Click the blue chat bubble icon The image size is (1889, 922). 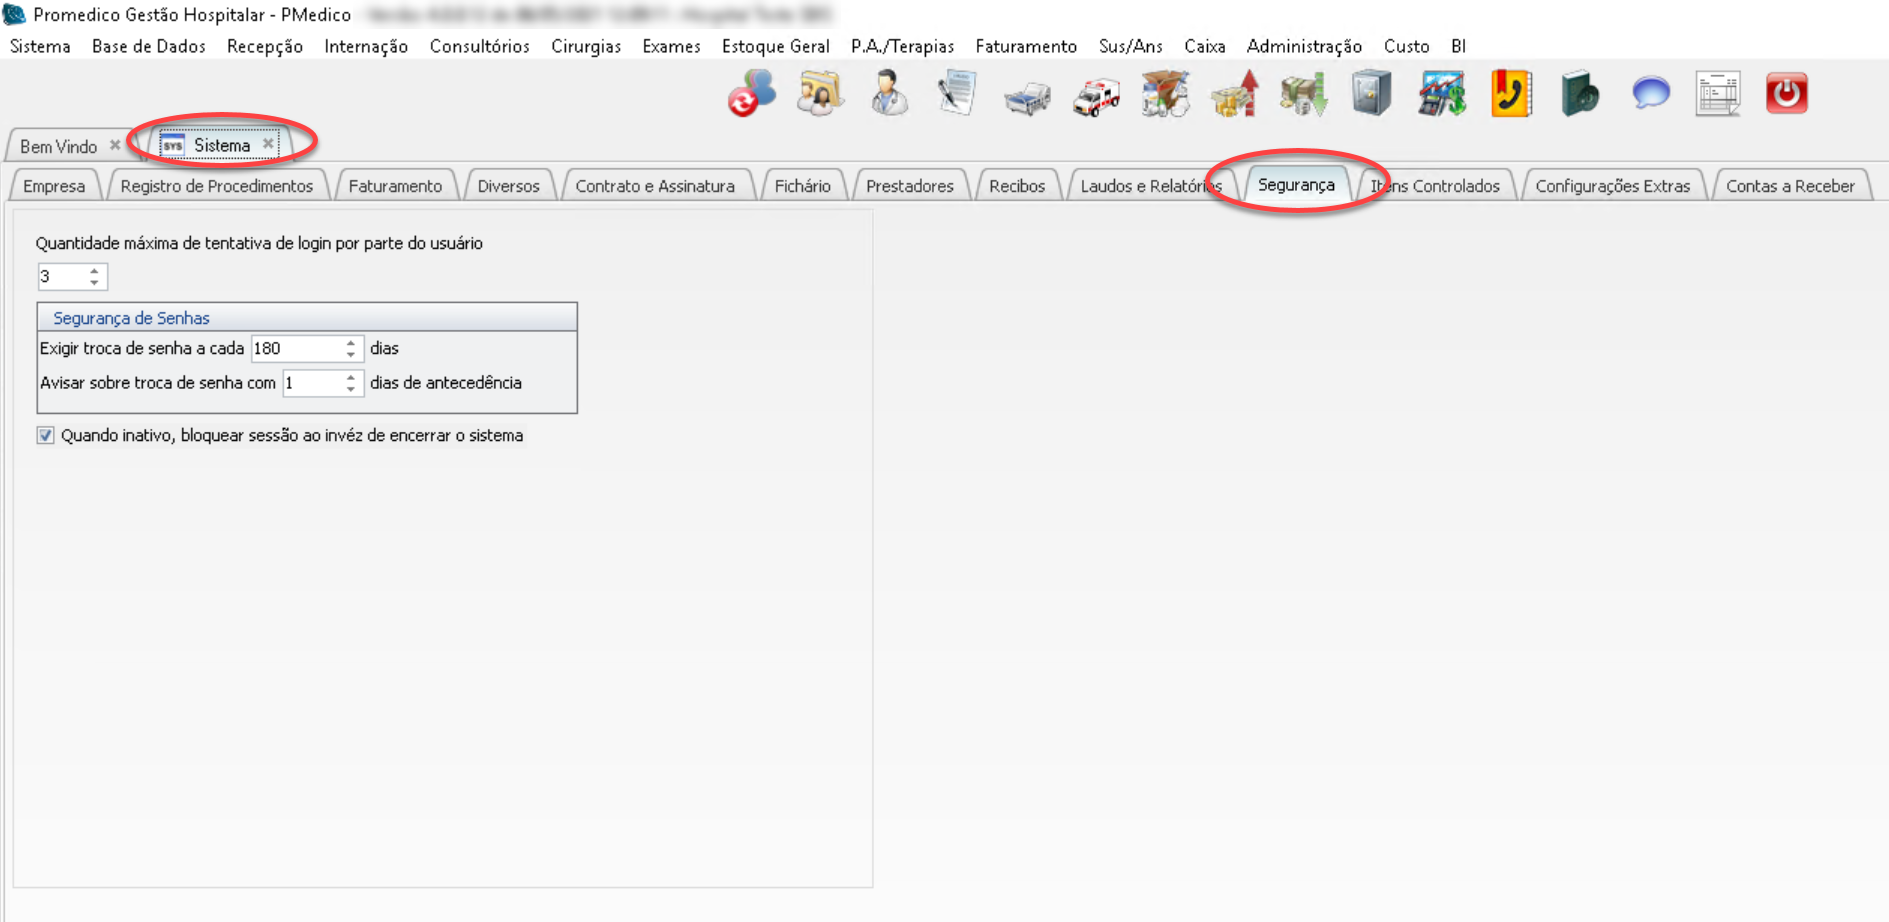click(x=1650, y=94)
